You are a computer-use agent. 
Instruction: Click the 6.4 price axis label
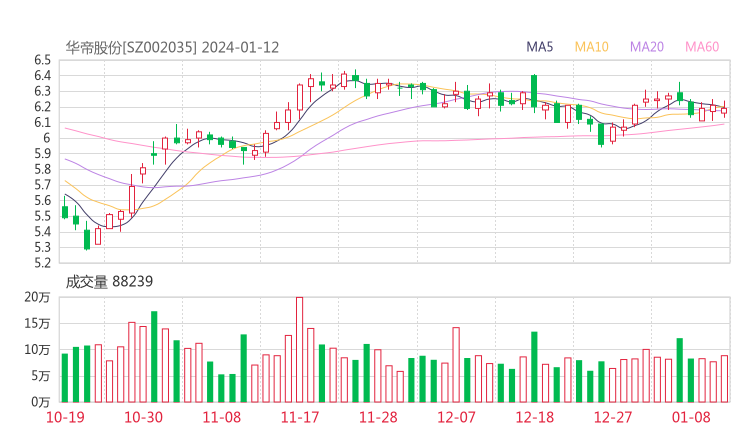tap(42, 76)
